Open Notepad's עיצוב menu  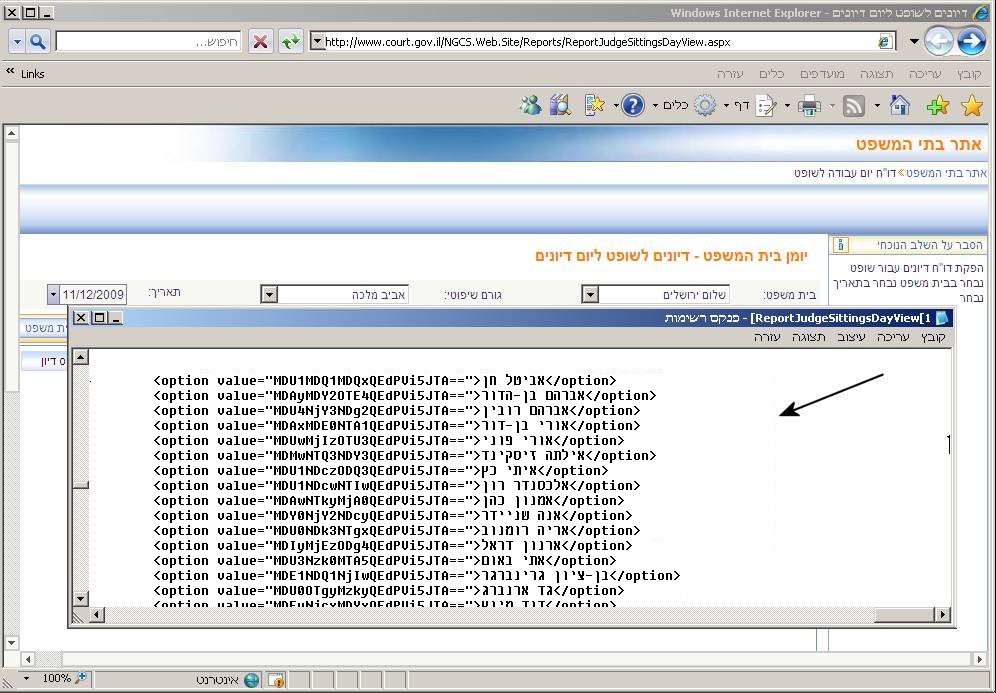tap(851, 337)
